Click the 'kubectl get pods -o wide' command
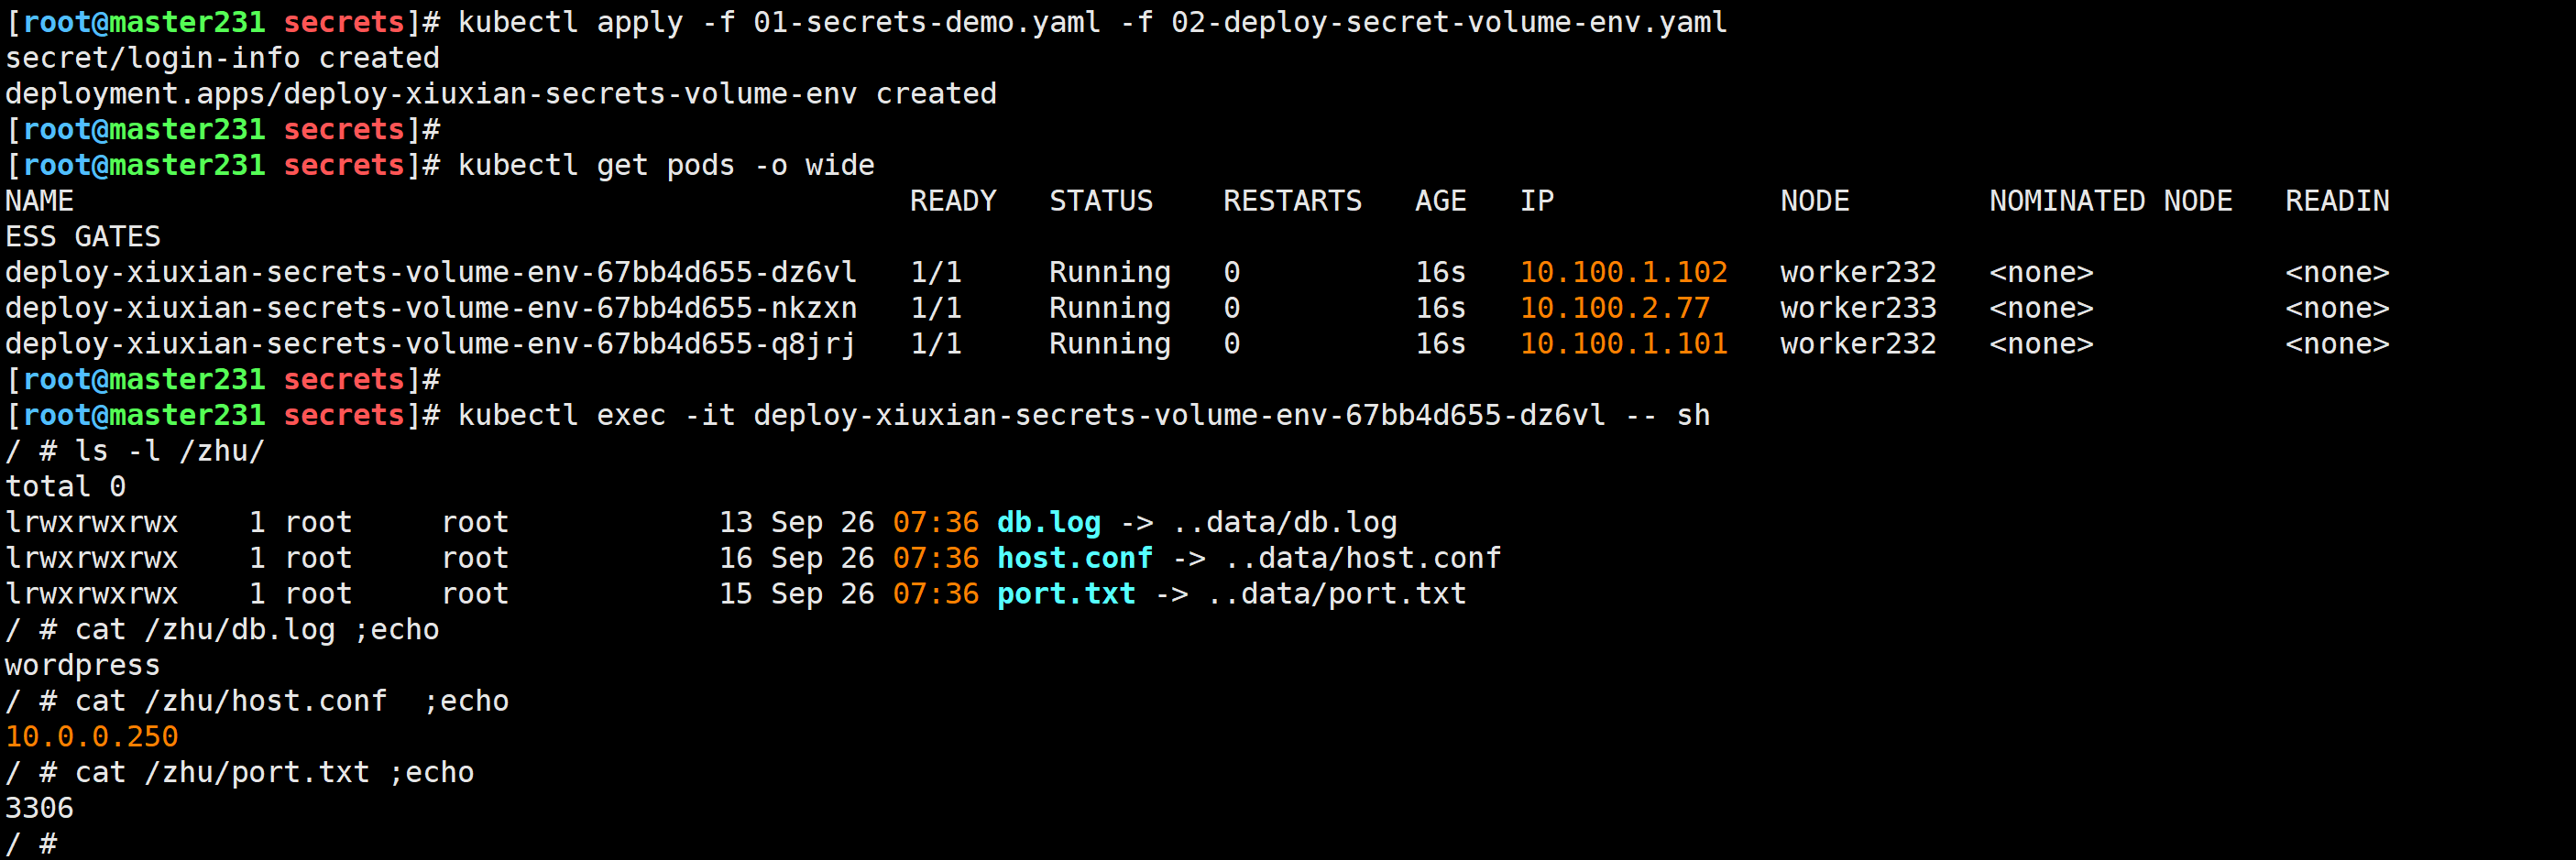The height and width of the screenshot is (860, 2576). pyautogui.click(x=666, y=165)
